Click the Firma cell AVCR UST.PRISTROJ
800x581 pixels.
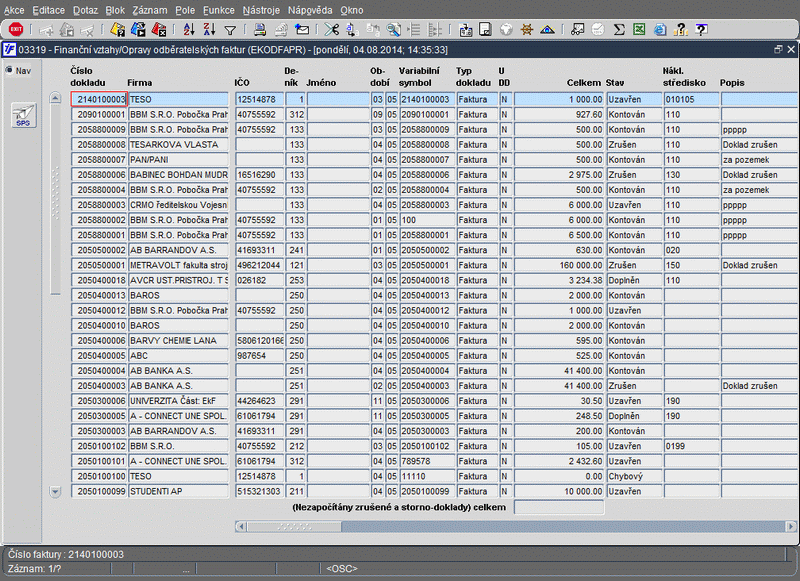[x=178, y=280]
